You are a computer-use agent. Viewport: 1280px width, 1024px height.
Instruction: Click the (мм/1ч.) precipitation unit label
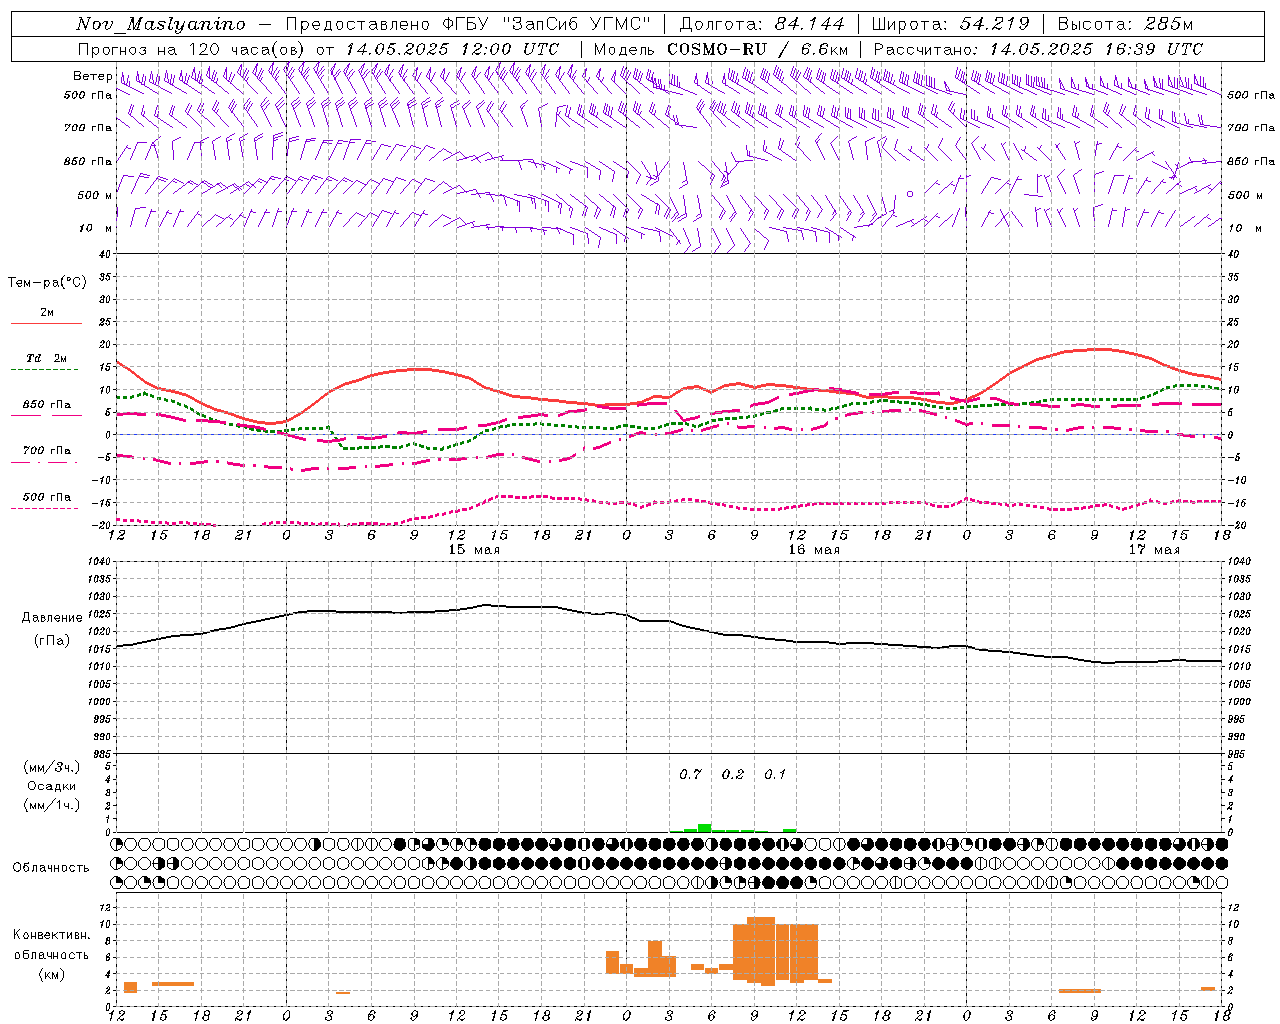pos(52,805)
